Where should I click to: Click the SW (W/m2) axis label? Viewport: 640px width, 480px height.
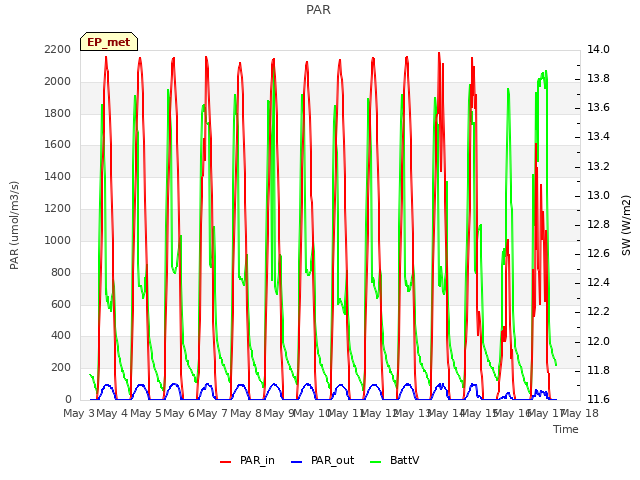point(626,225)
